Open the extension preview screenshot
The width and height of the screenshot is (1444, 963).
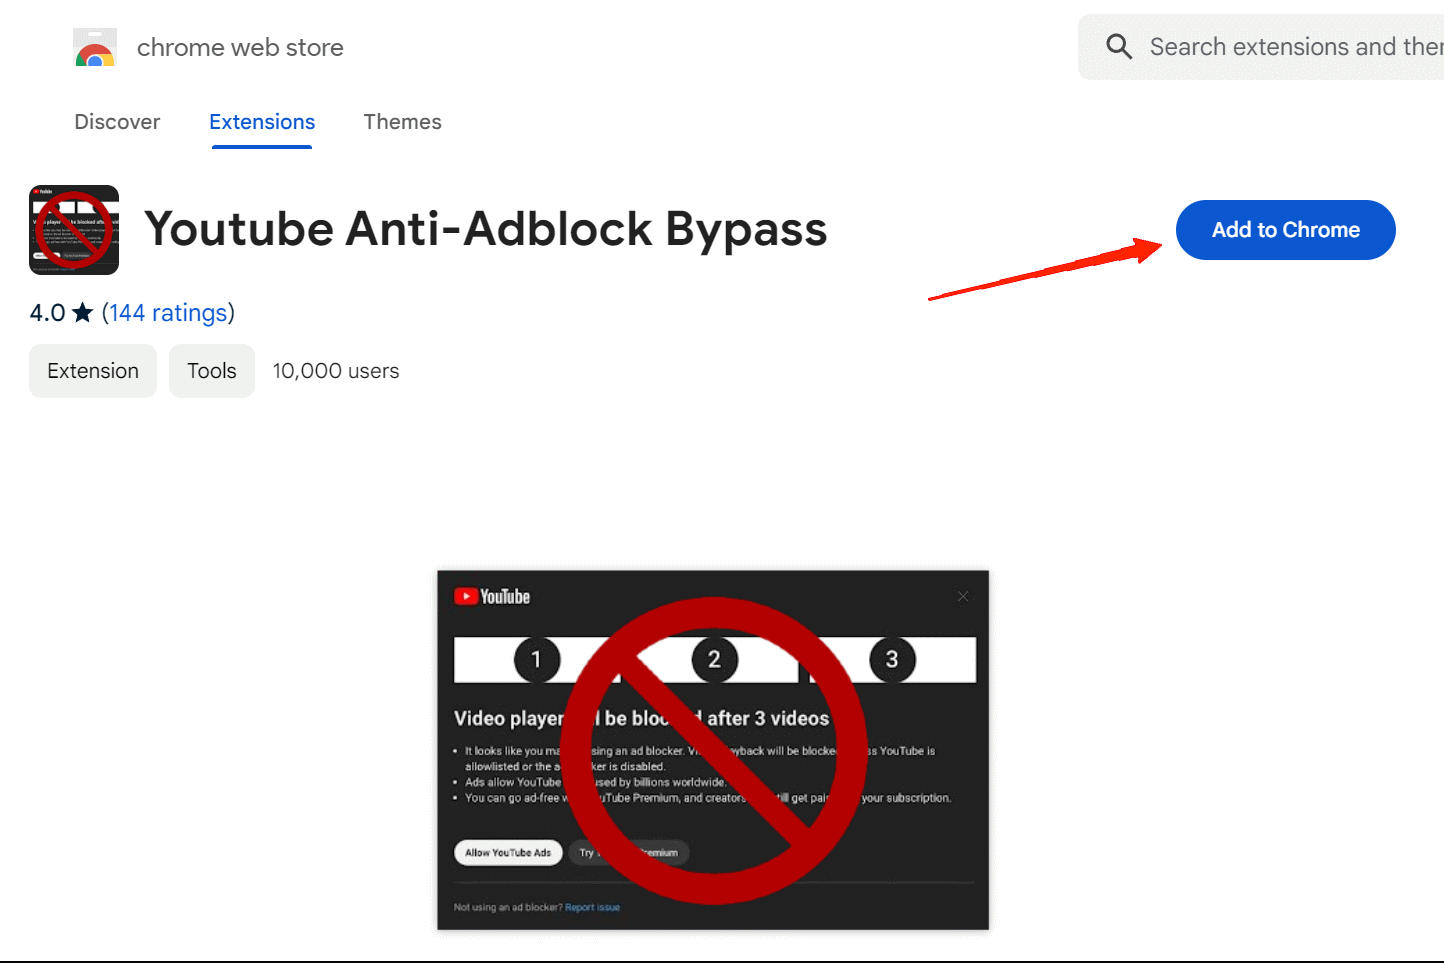(713, 750)
